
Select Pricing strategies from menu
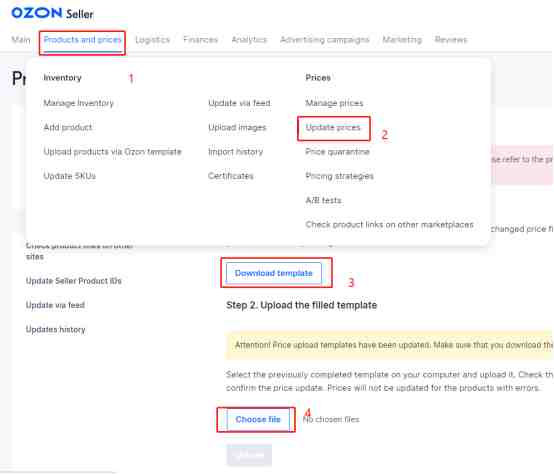tap(340, 176)
